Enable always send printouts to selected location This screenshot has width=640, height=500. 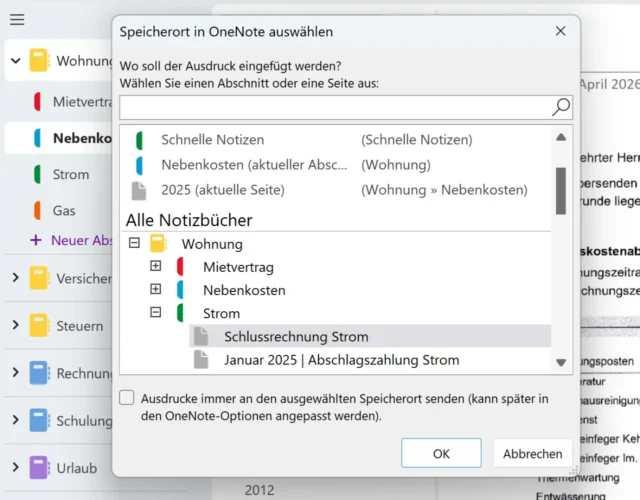(127, 398)
